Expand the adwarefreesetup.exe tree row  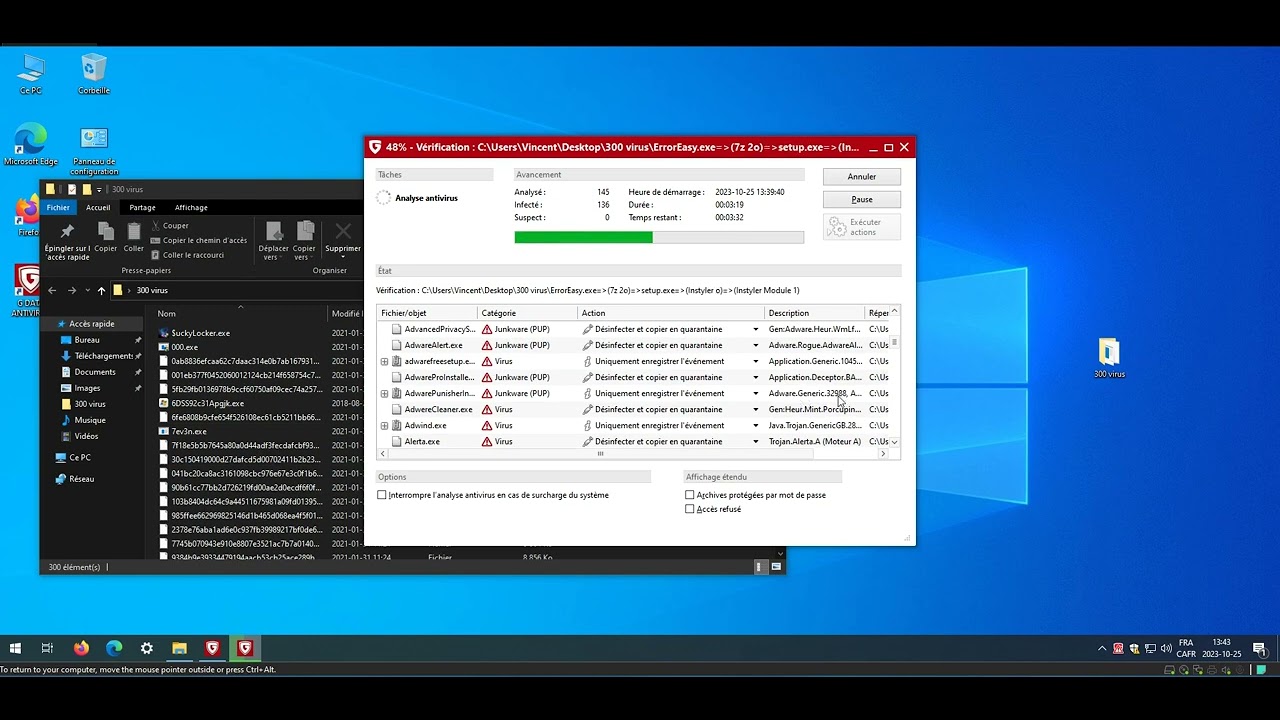coord(384,361)
